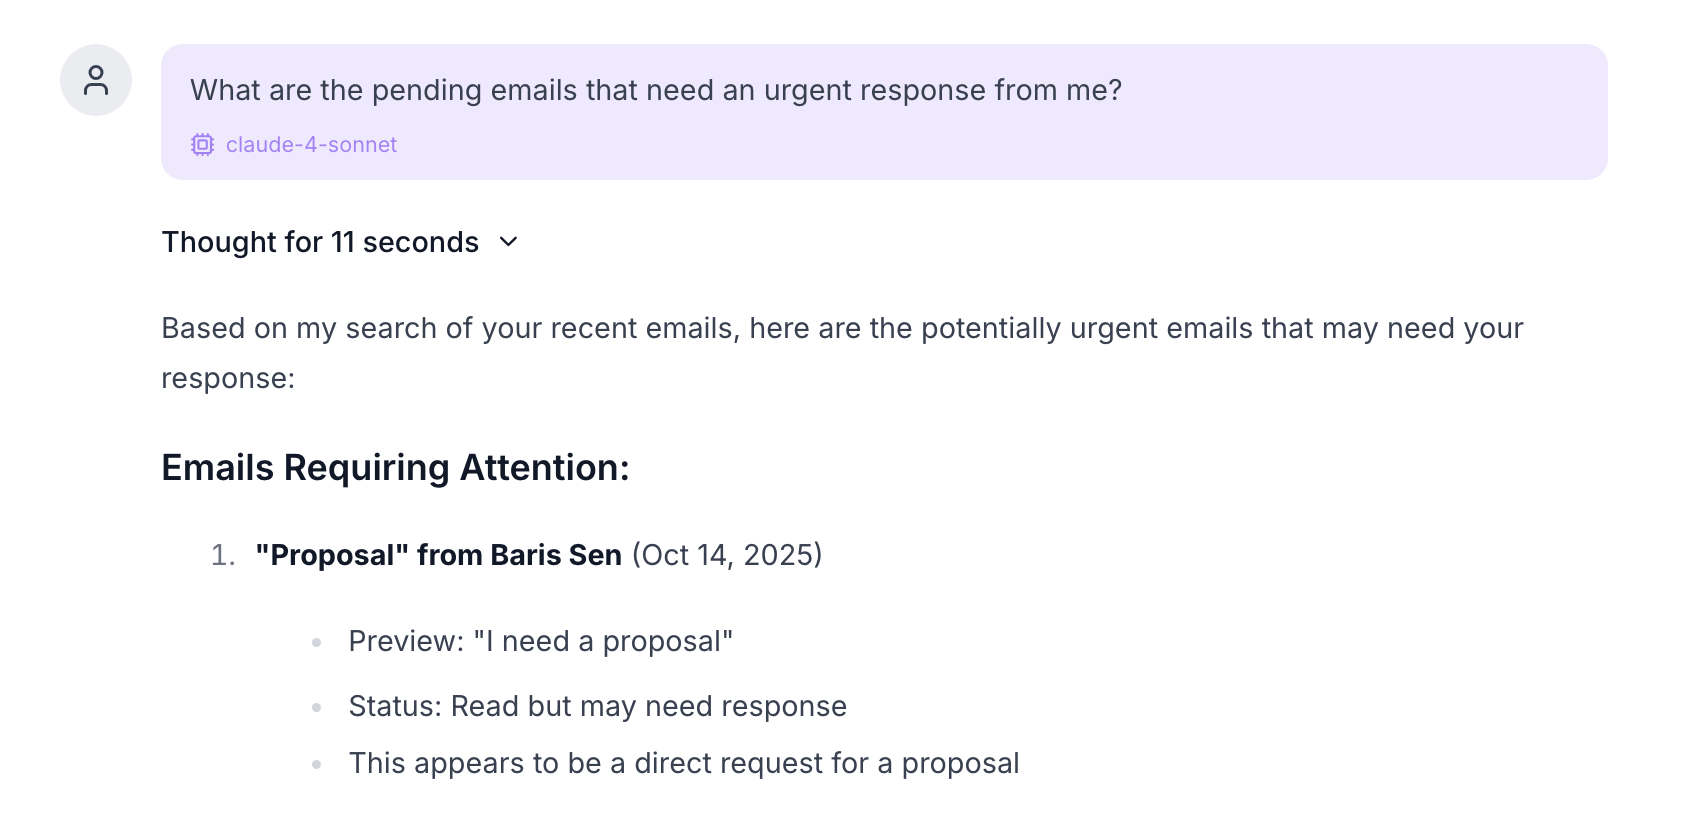Click the list number 1 marker
This screenshot has width=1704, height=816.
pyautogui.click(x=222, y=556)
